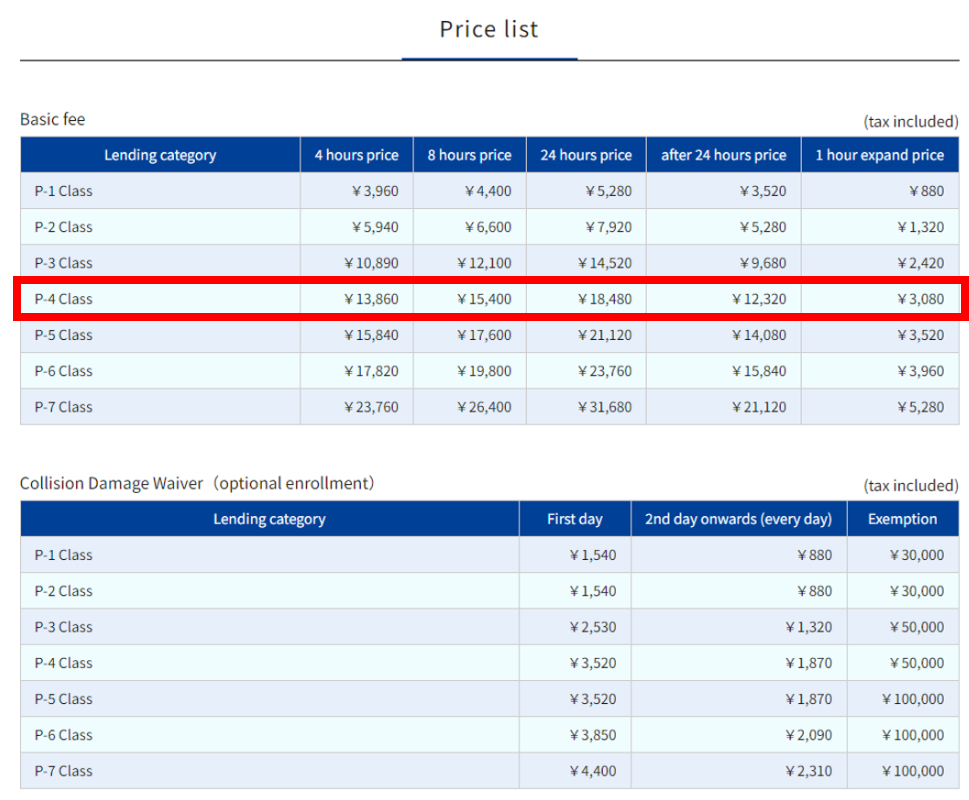Viewport: 969px width, 800px height.
Task: Click P-6 Class waiver first day ¥3,850
Action: [x=593, y=735]
